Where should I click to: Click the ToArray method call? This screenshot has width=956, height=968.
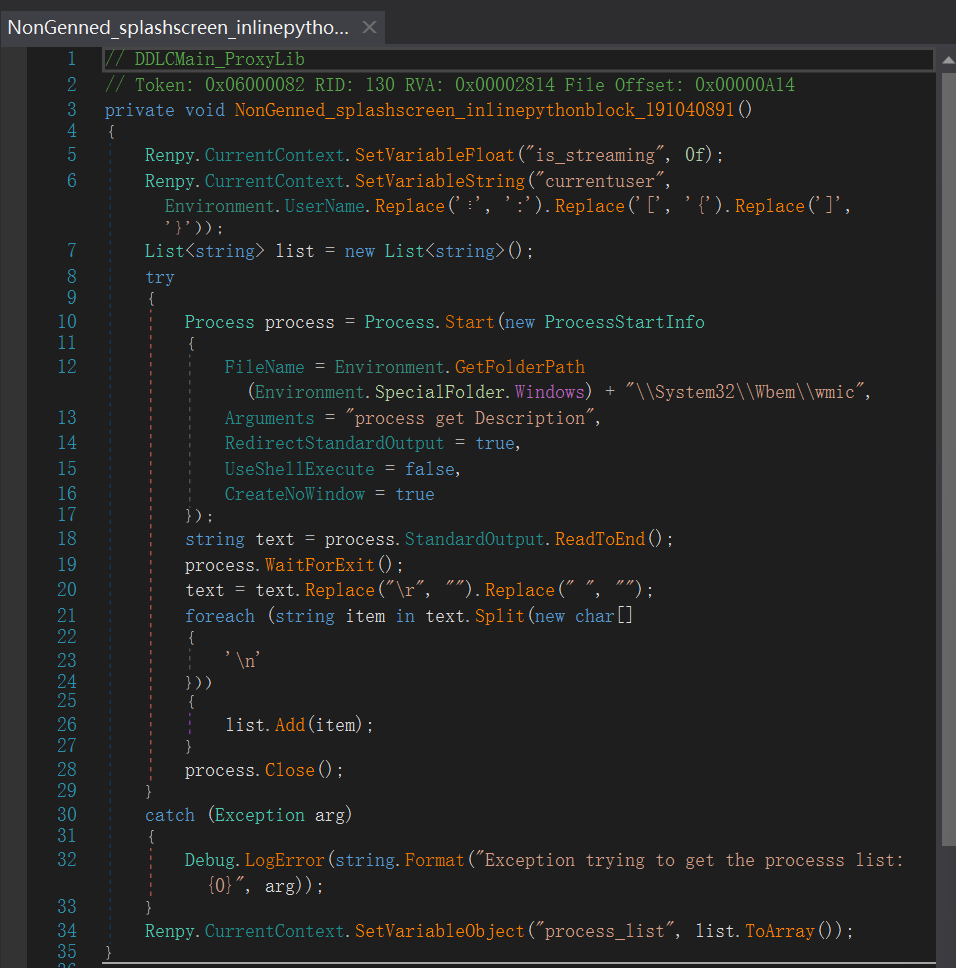point(780,931)
